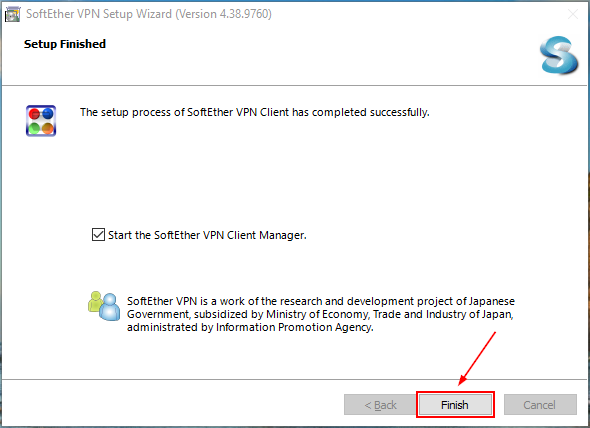The image size is (590, 428).
Task: Click the red arrow pointing at Finish
Action: 477,358
